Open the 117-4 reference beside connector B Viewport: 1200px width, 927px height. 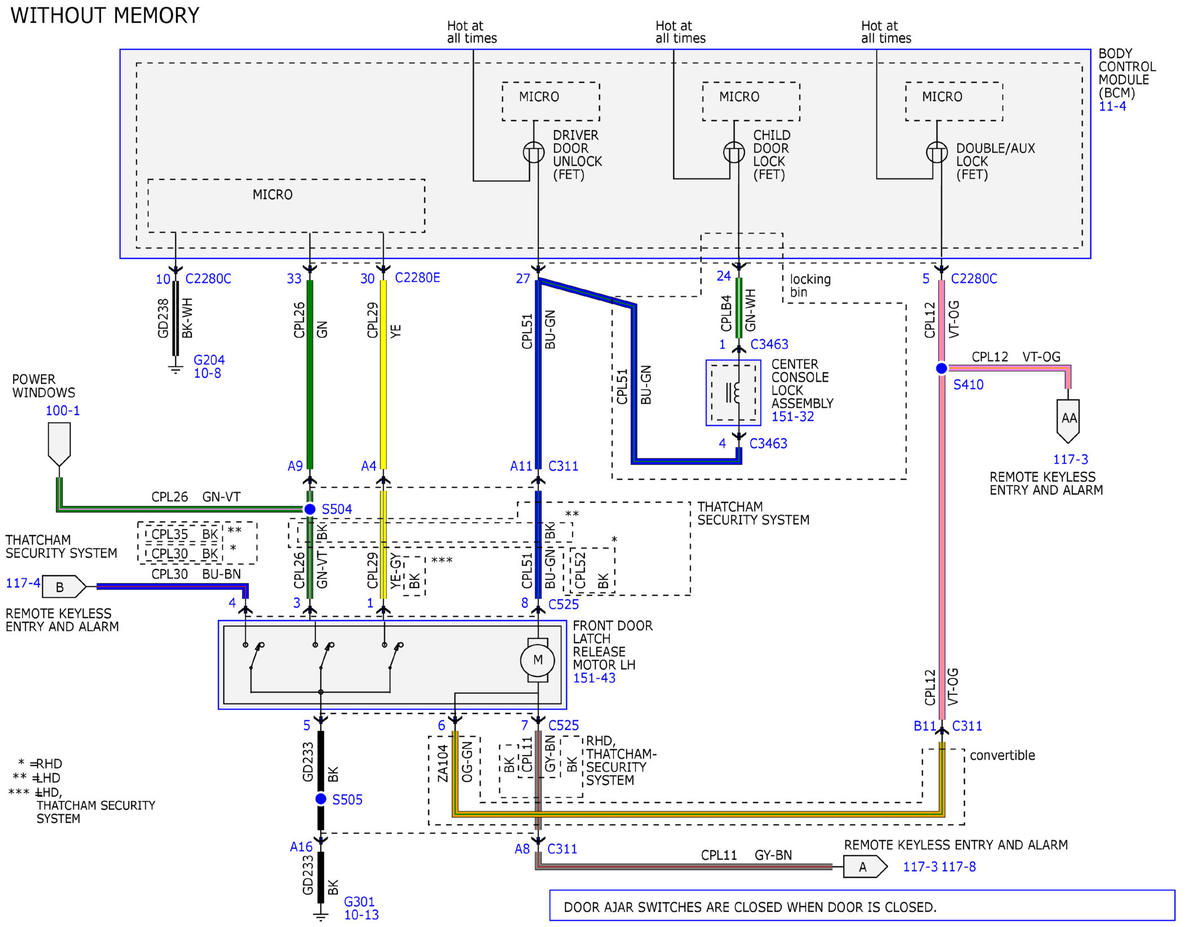pos(22,582)
